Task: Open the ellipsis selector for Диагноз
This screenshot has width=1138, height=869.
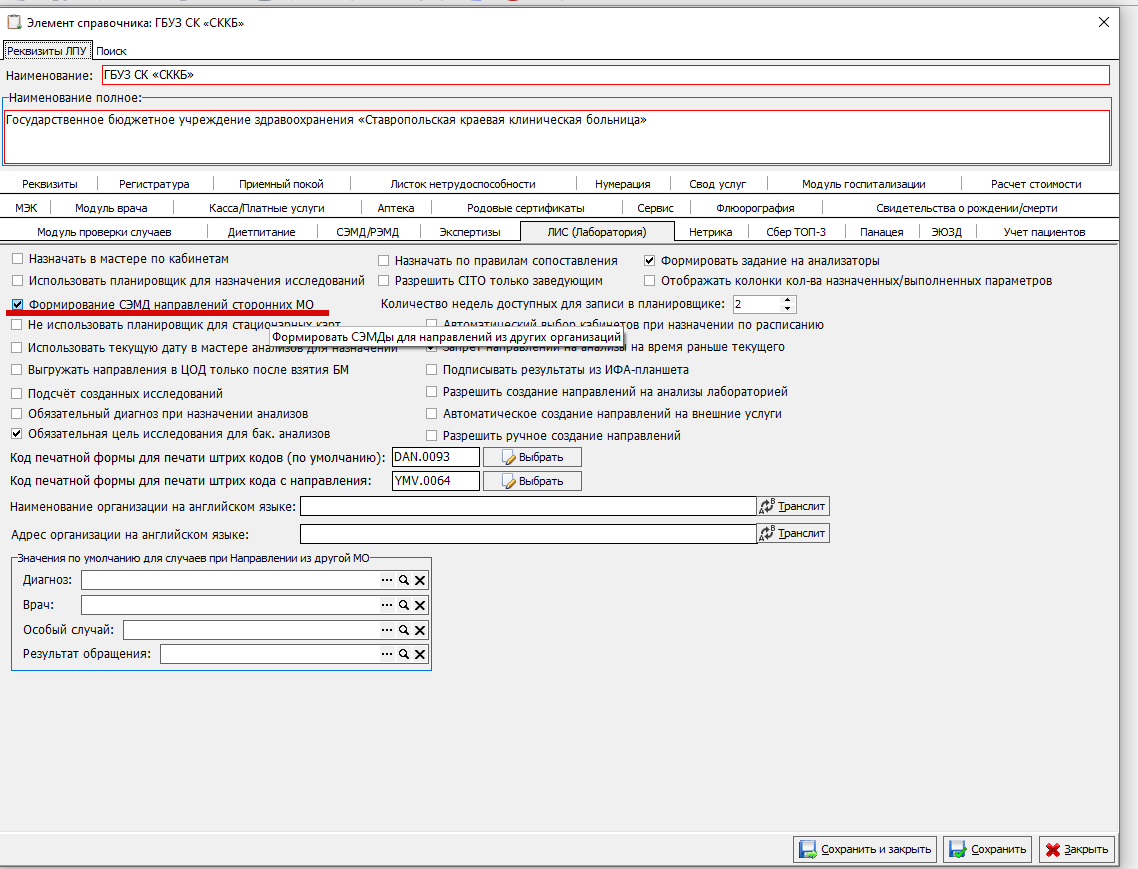Action: coord(387,580)
